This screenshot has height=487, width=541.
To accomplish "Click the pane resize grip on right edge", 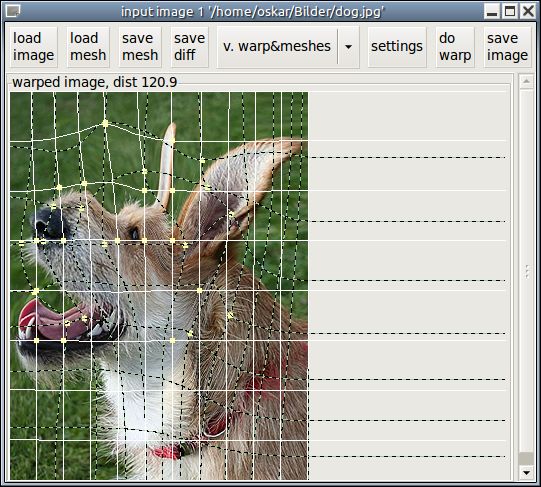I will pyautogui.click(x=527, y=272).
